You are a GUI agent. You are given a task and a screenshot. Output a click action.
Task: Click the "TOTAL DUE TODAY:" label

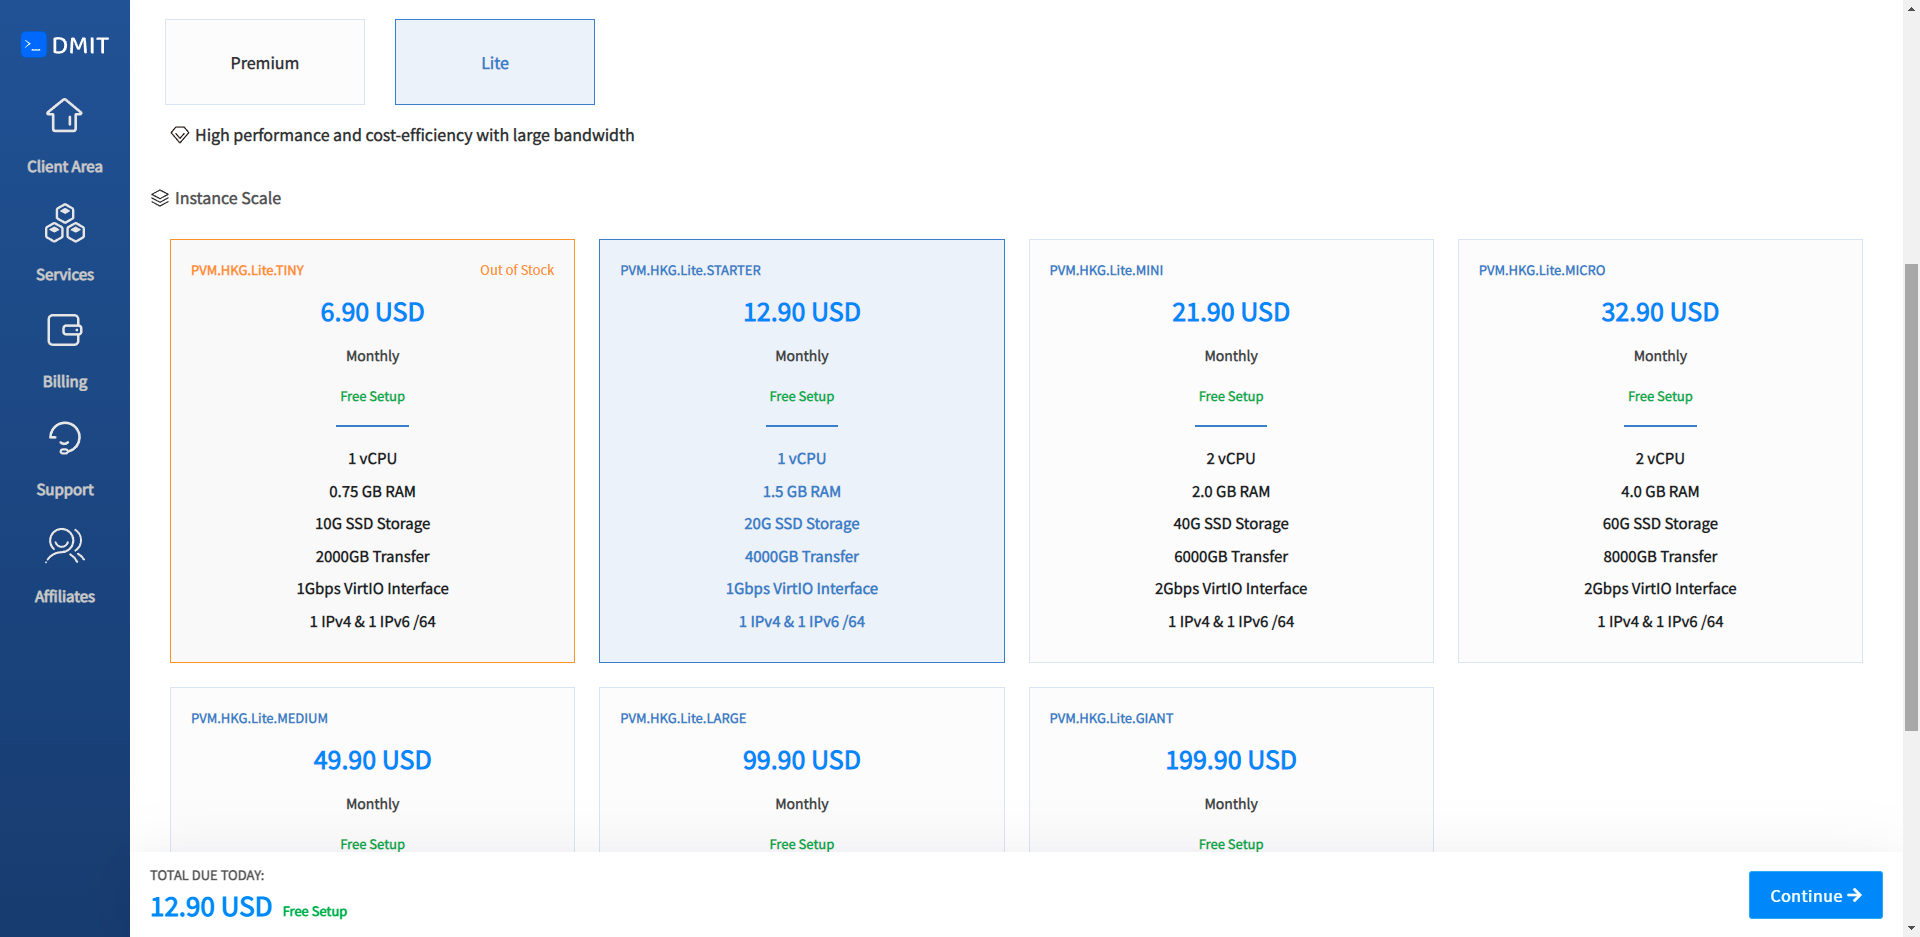207,875
